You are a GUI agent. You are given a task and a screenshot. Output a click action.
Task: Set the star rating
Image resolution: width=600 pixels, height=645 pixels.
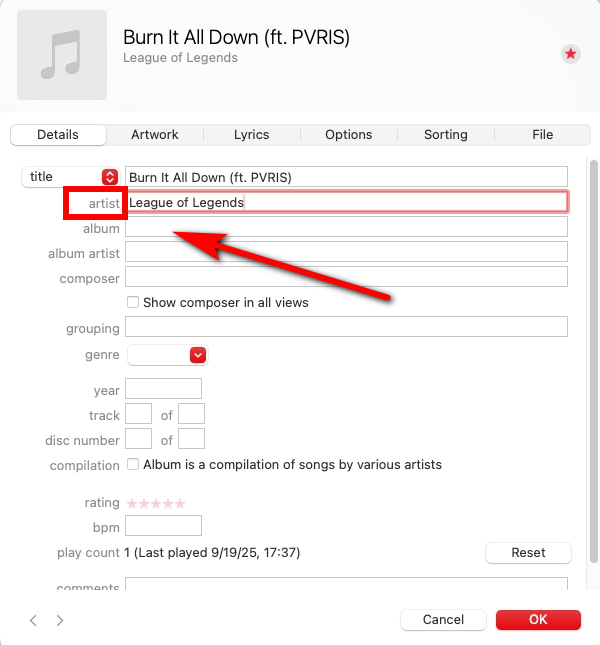(x=156, y=503)
